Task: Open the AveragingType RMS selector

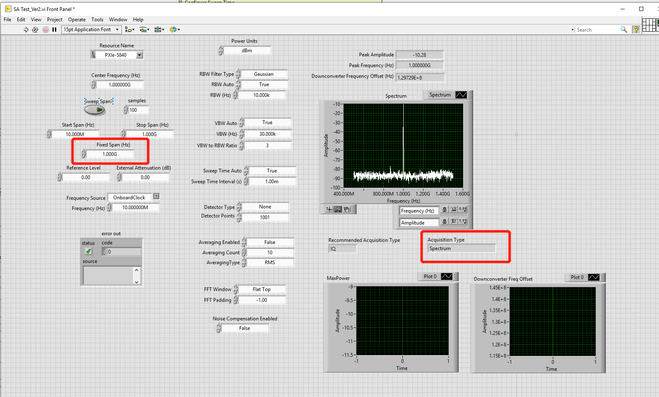Action: [270, 262]
